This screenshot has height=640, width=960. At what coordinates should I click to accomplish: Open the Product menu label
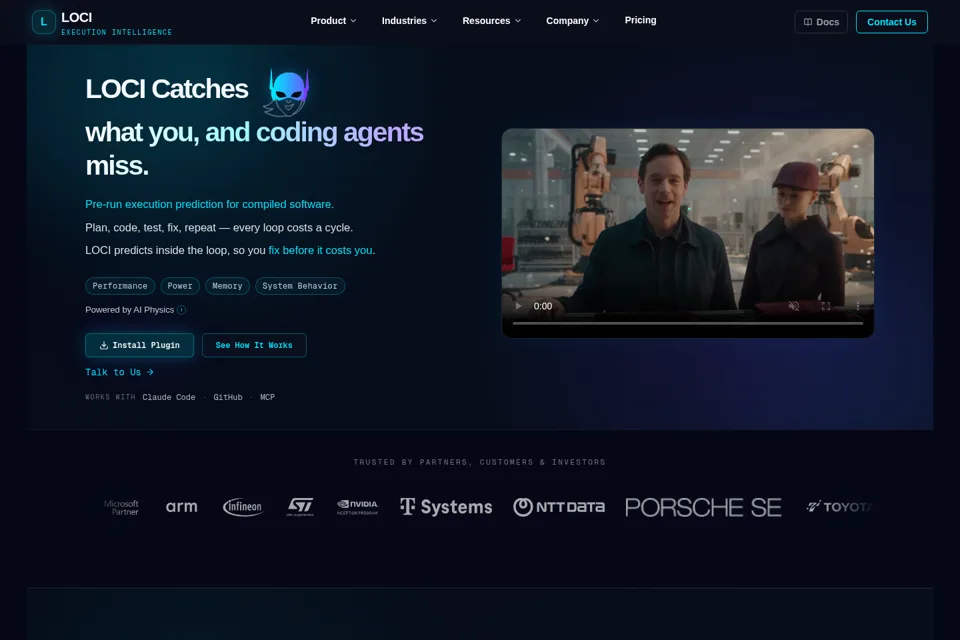328,21
